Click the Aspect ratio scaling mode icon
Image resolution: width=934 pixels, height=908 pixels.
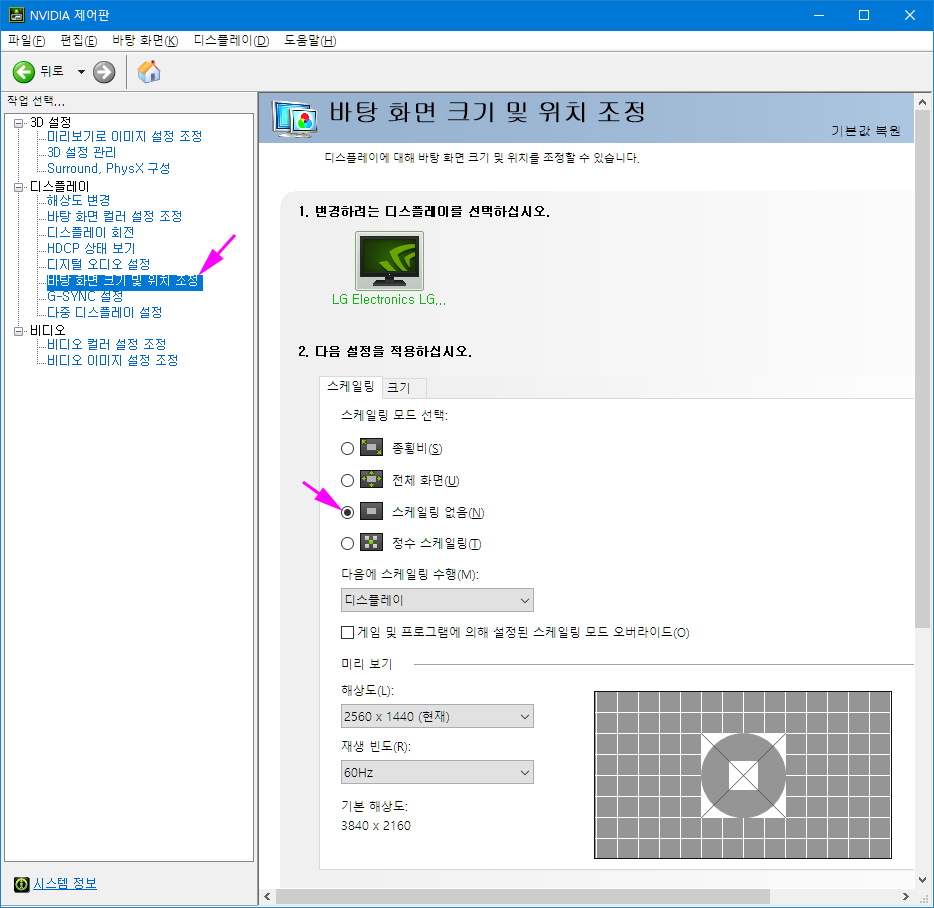(372, 447)
